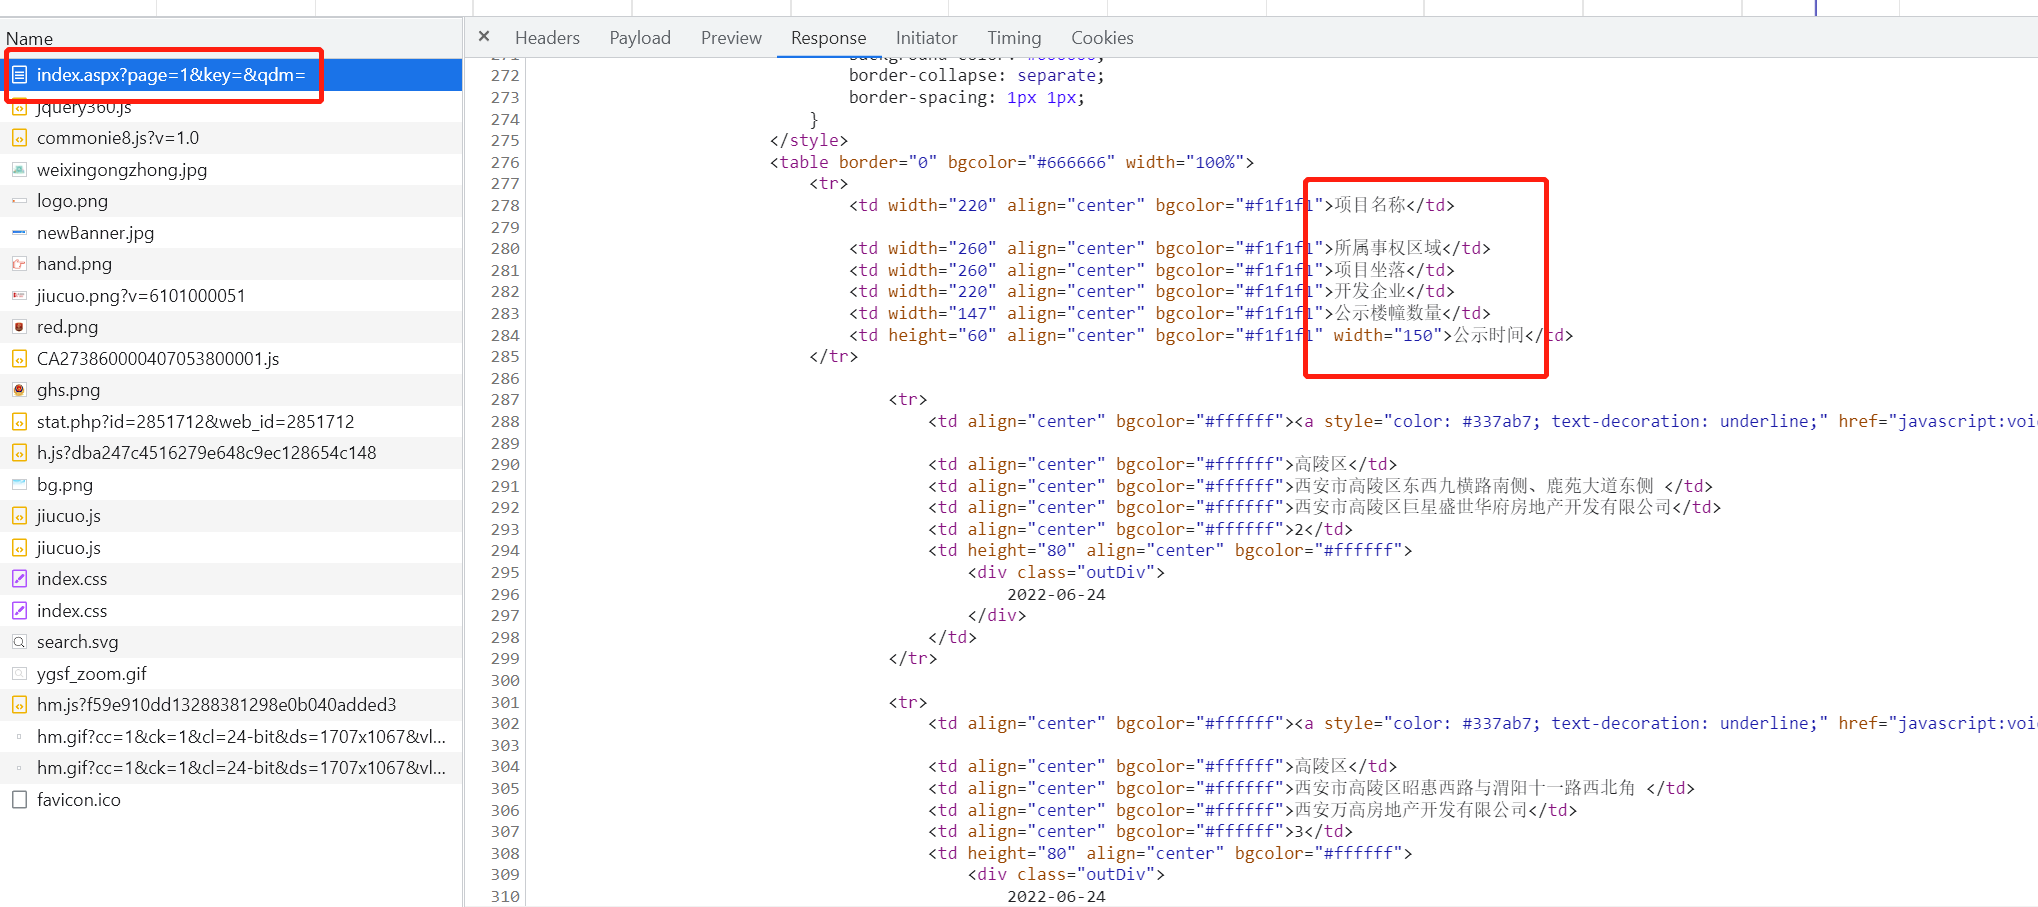Screen dimensions: 2038x907
Task: Select the logo.png request
Action: click(x=72, y=201)
